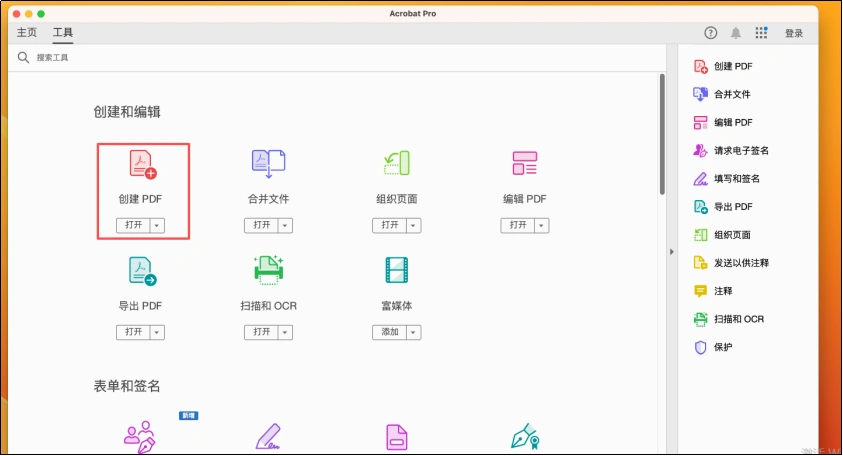The image size is (843, 456).
Task: Select 填写和签名 in the right sidebar
Action: pos(727,179)
